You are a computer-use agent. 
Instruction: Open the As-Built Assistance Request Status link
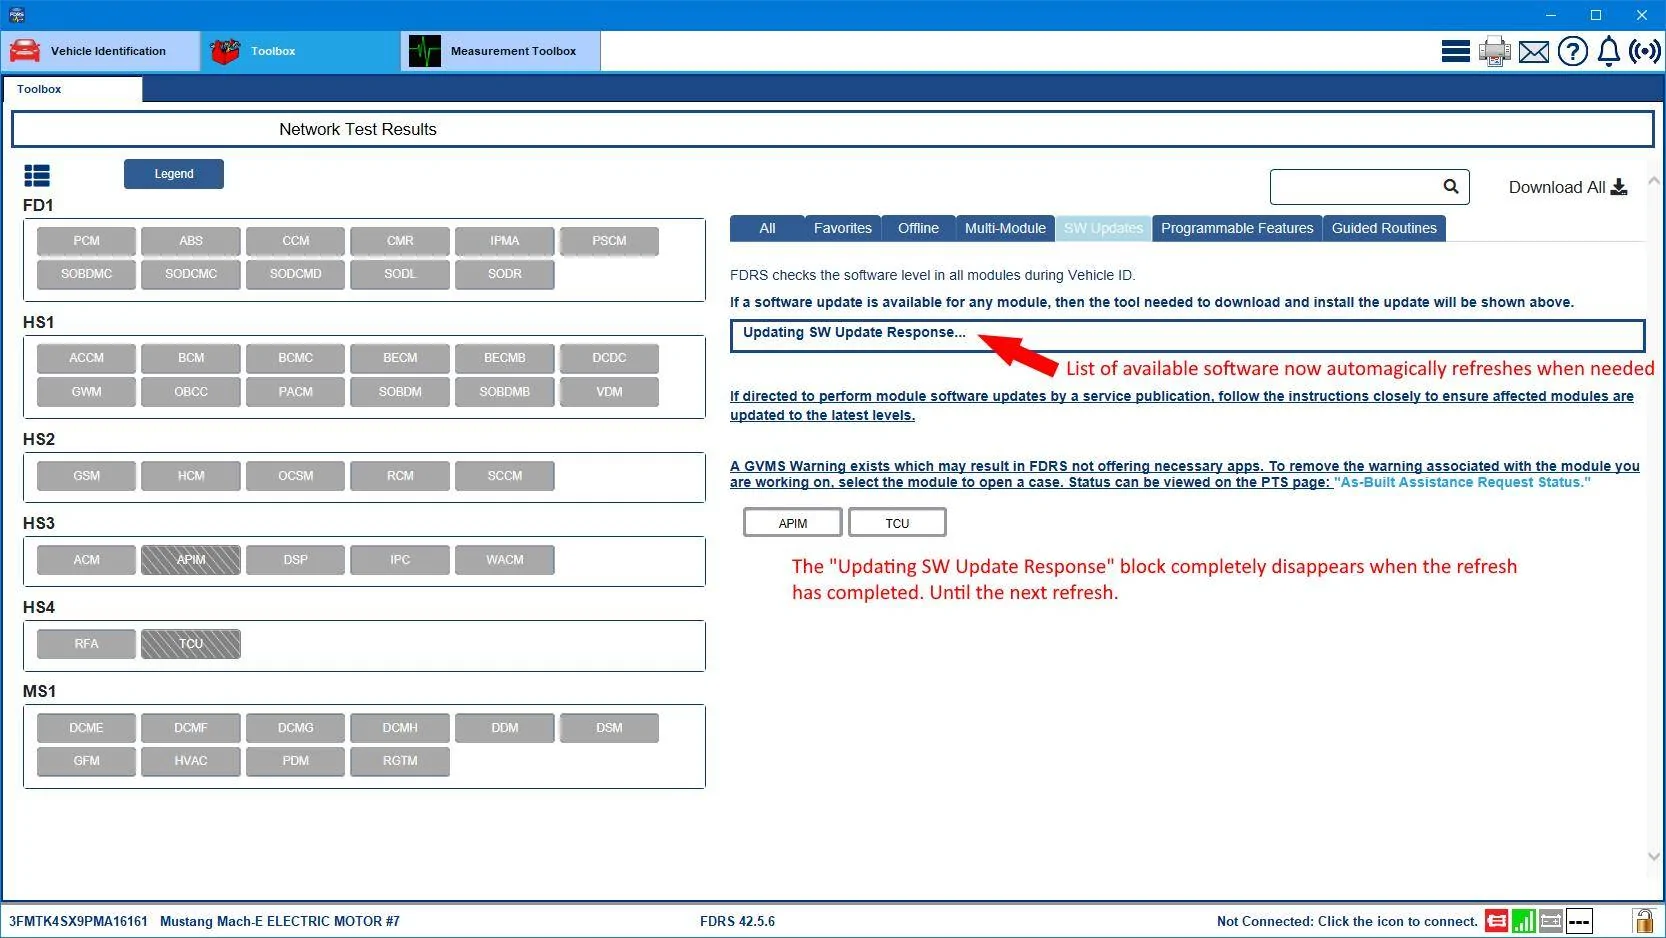point(1462,482)
